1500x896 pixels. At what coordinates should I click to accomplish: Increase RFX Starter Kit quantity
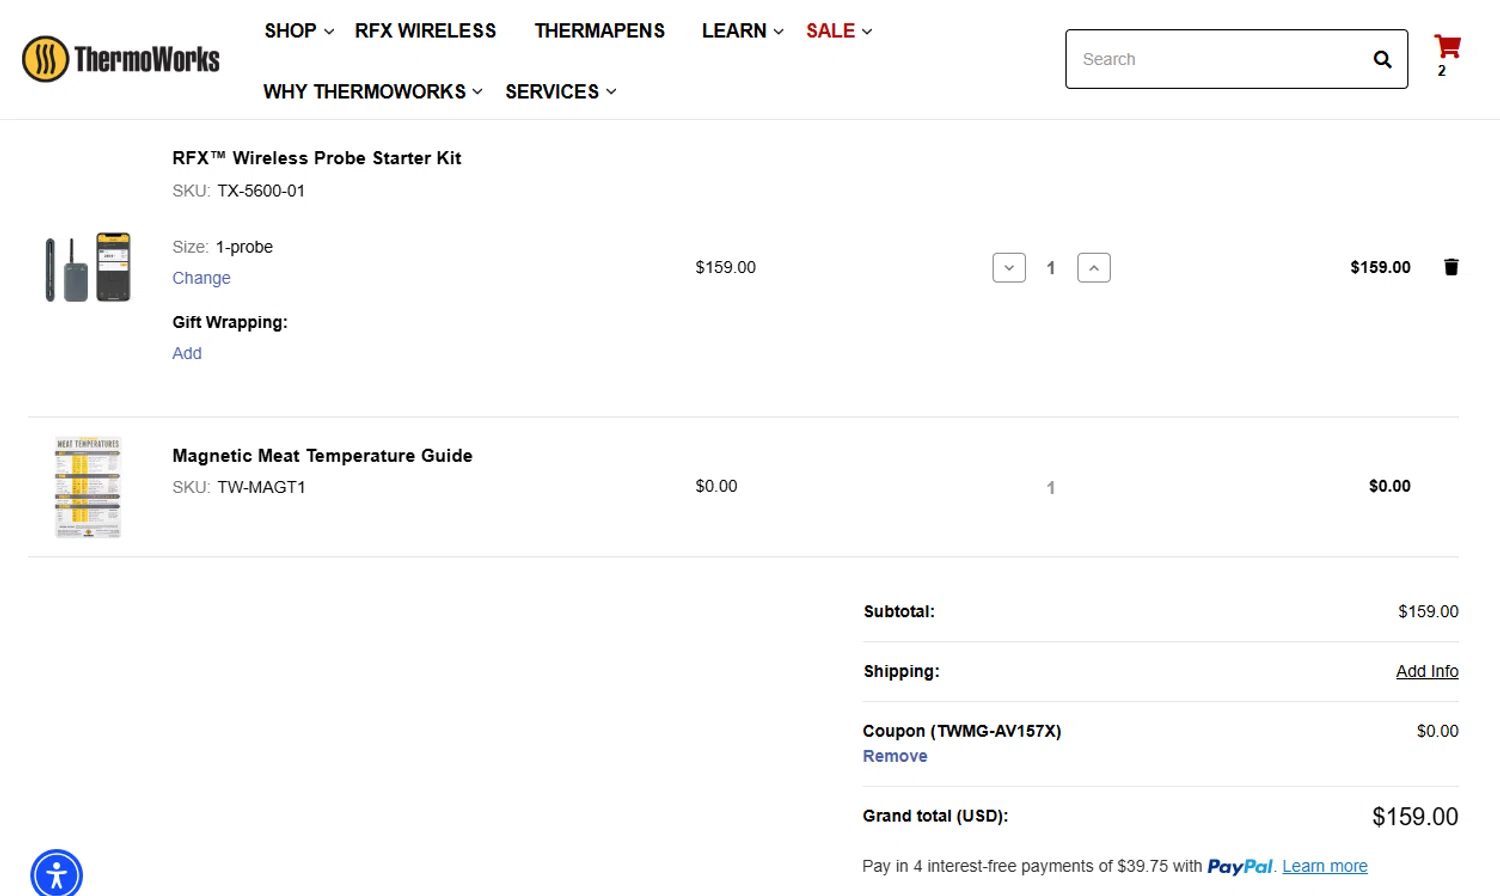(1094, 268)
